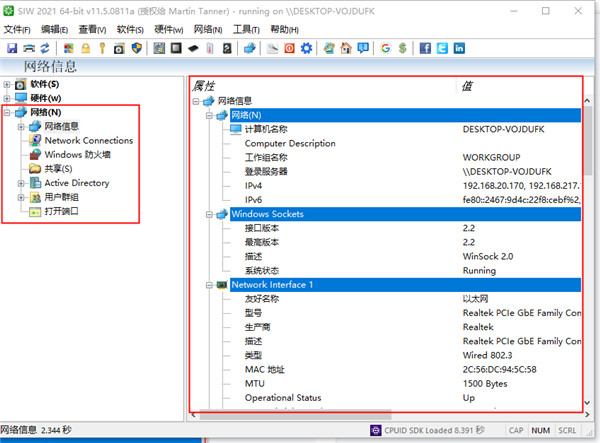Image resolution: width=600 pixels, height=443 pixels.
Task: Click the vertical scrollbar of details pane
Action: click(x=587, y=250)
